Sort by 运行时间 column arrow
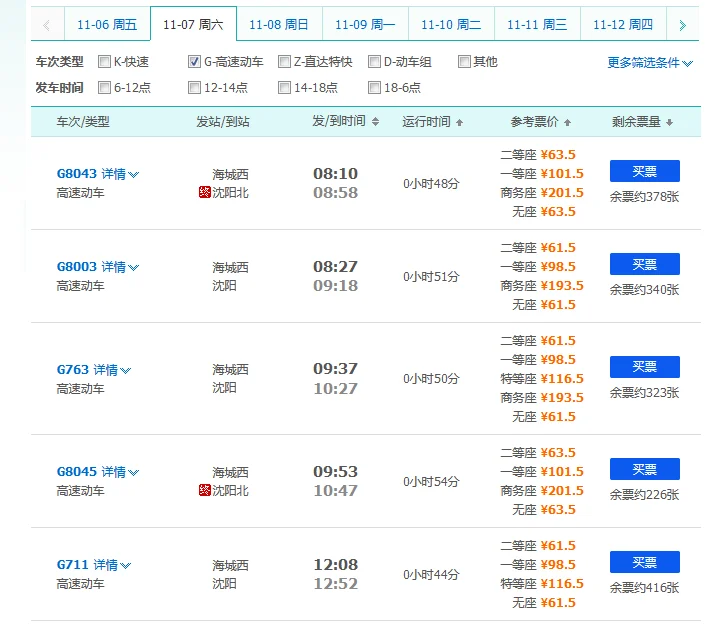The image size is (711, 629). point(459,122)
